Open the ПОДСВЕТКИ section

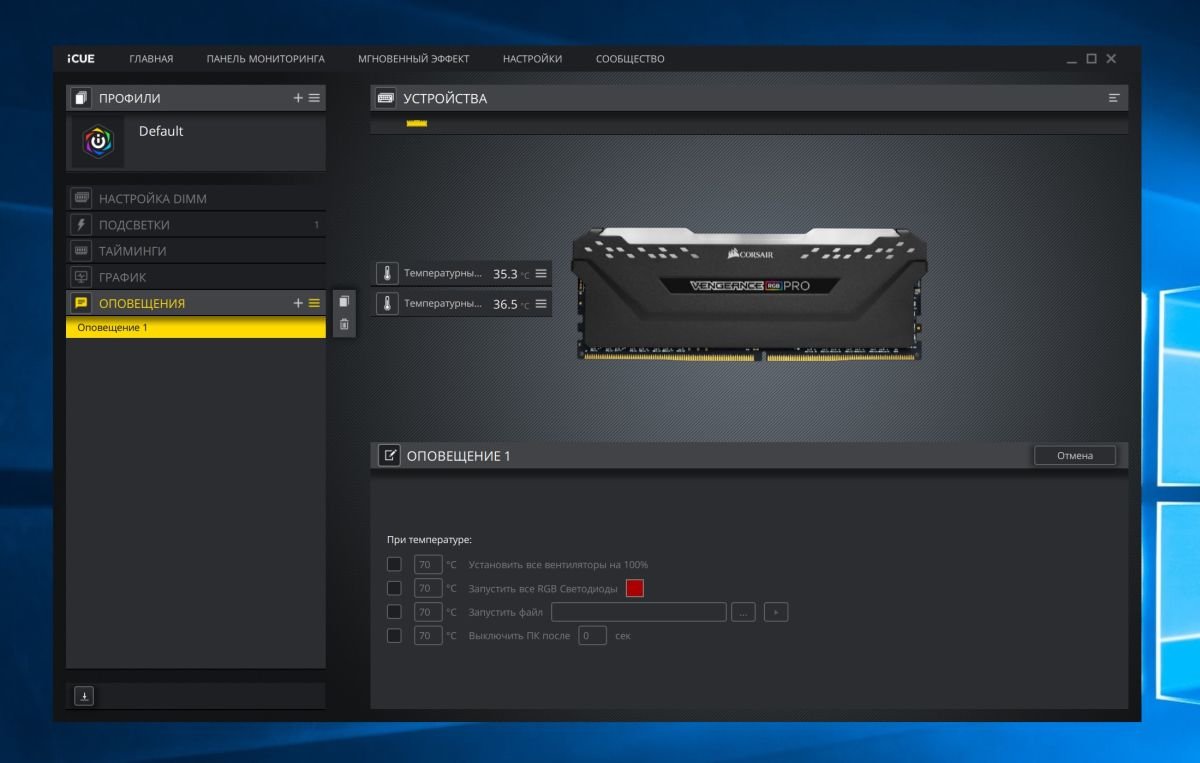click(196, 224)
